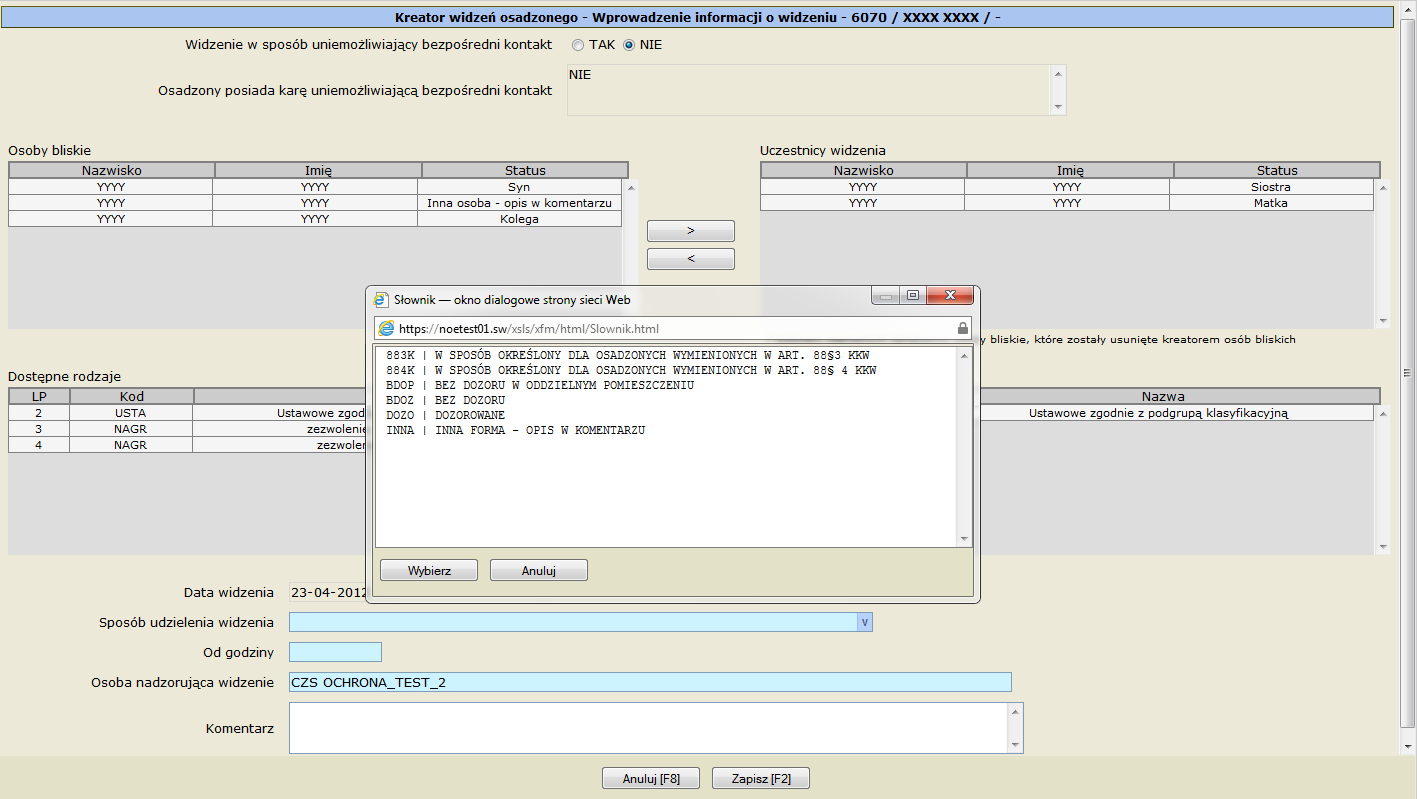Click the Nazwisko header in Osoby bliskie
This screenshot has height=799, width=1417.
(111, 170)
